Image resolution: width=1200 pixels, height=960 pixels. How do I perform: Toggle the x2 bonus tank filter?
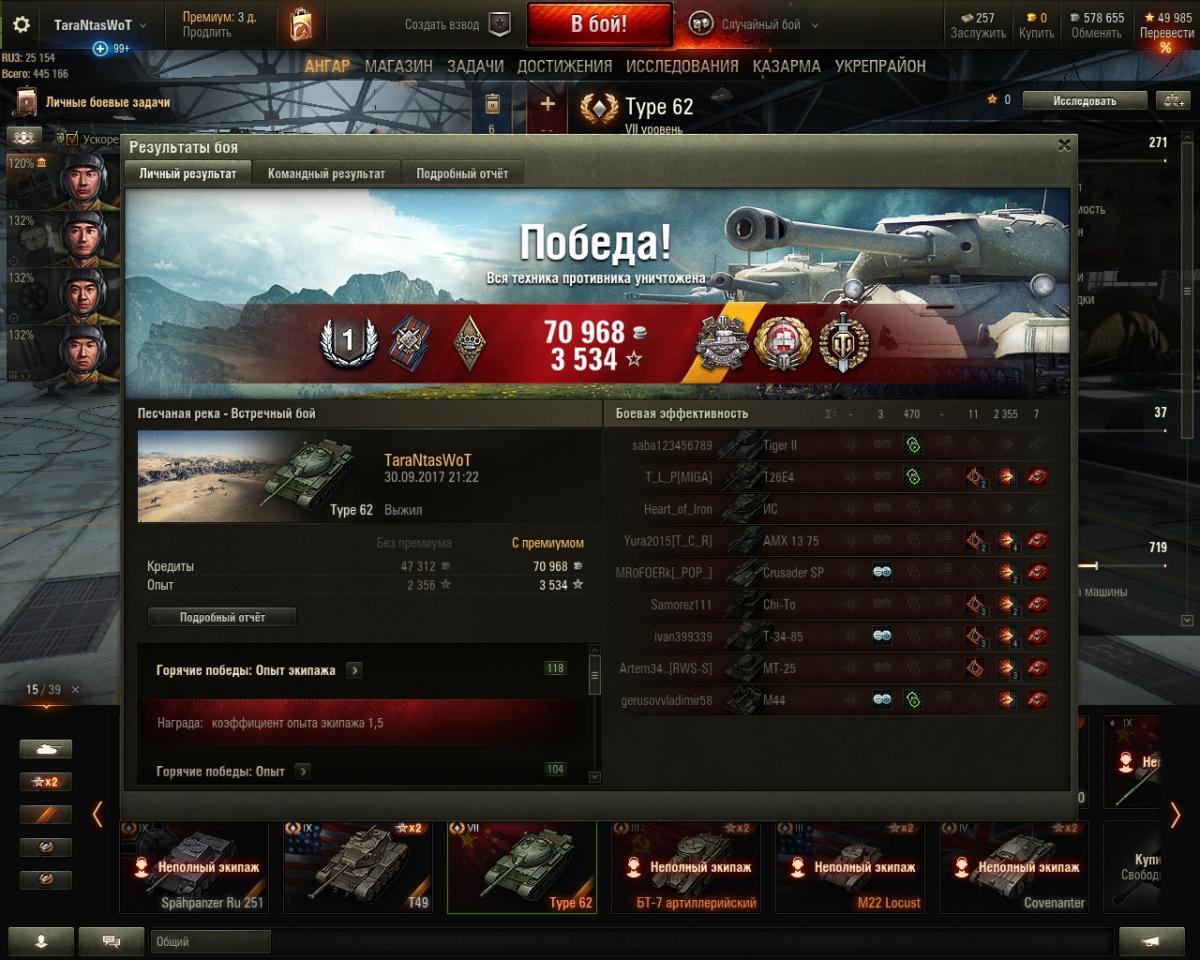(x=46, y=782)
